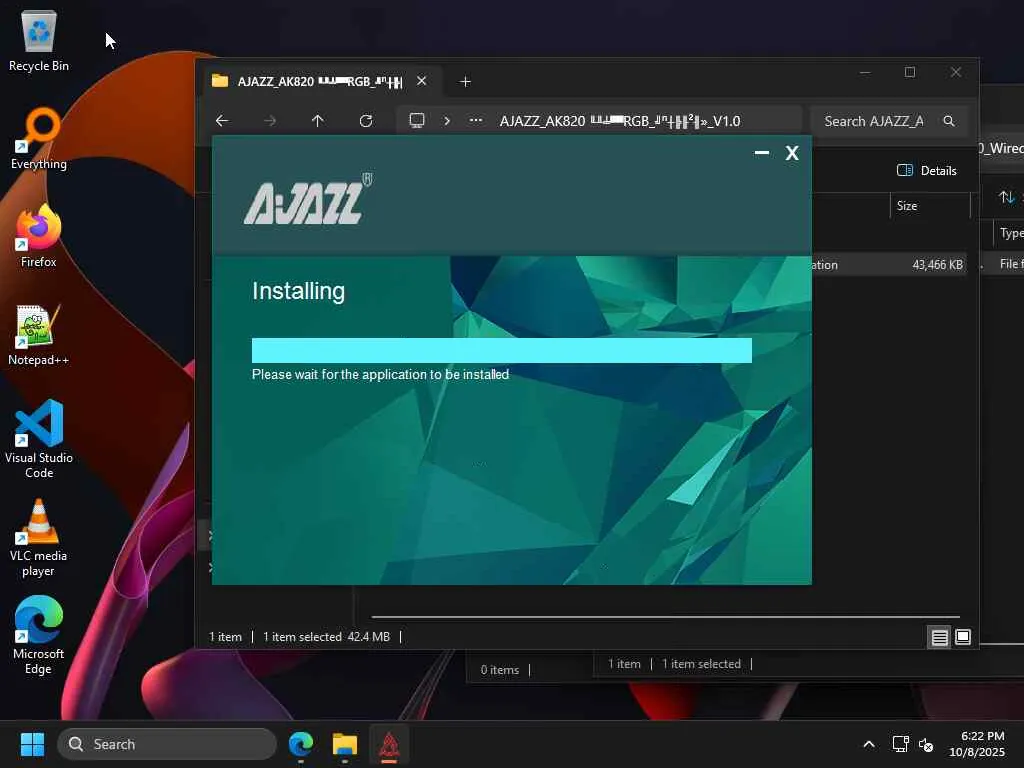Open VLC media player desktop shortcut
Viewport: 1024px width, 768px height.
pos(39,537)
